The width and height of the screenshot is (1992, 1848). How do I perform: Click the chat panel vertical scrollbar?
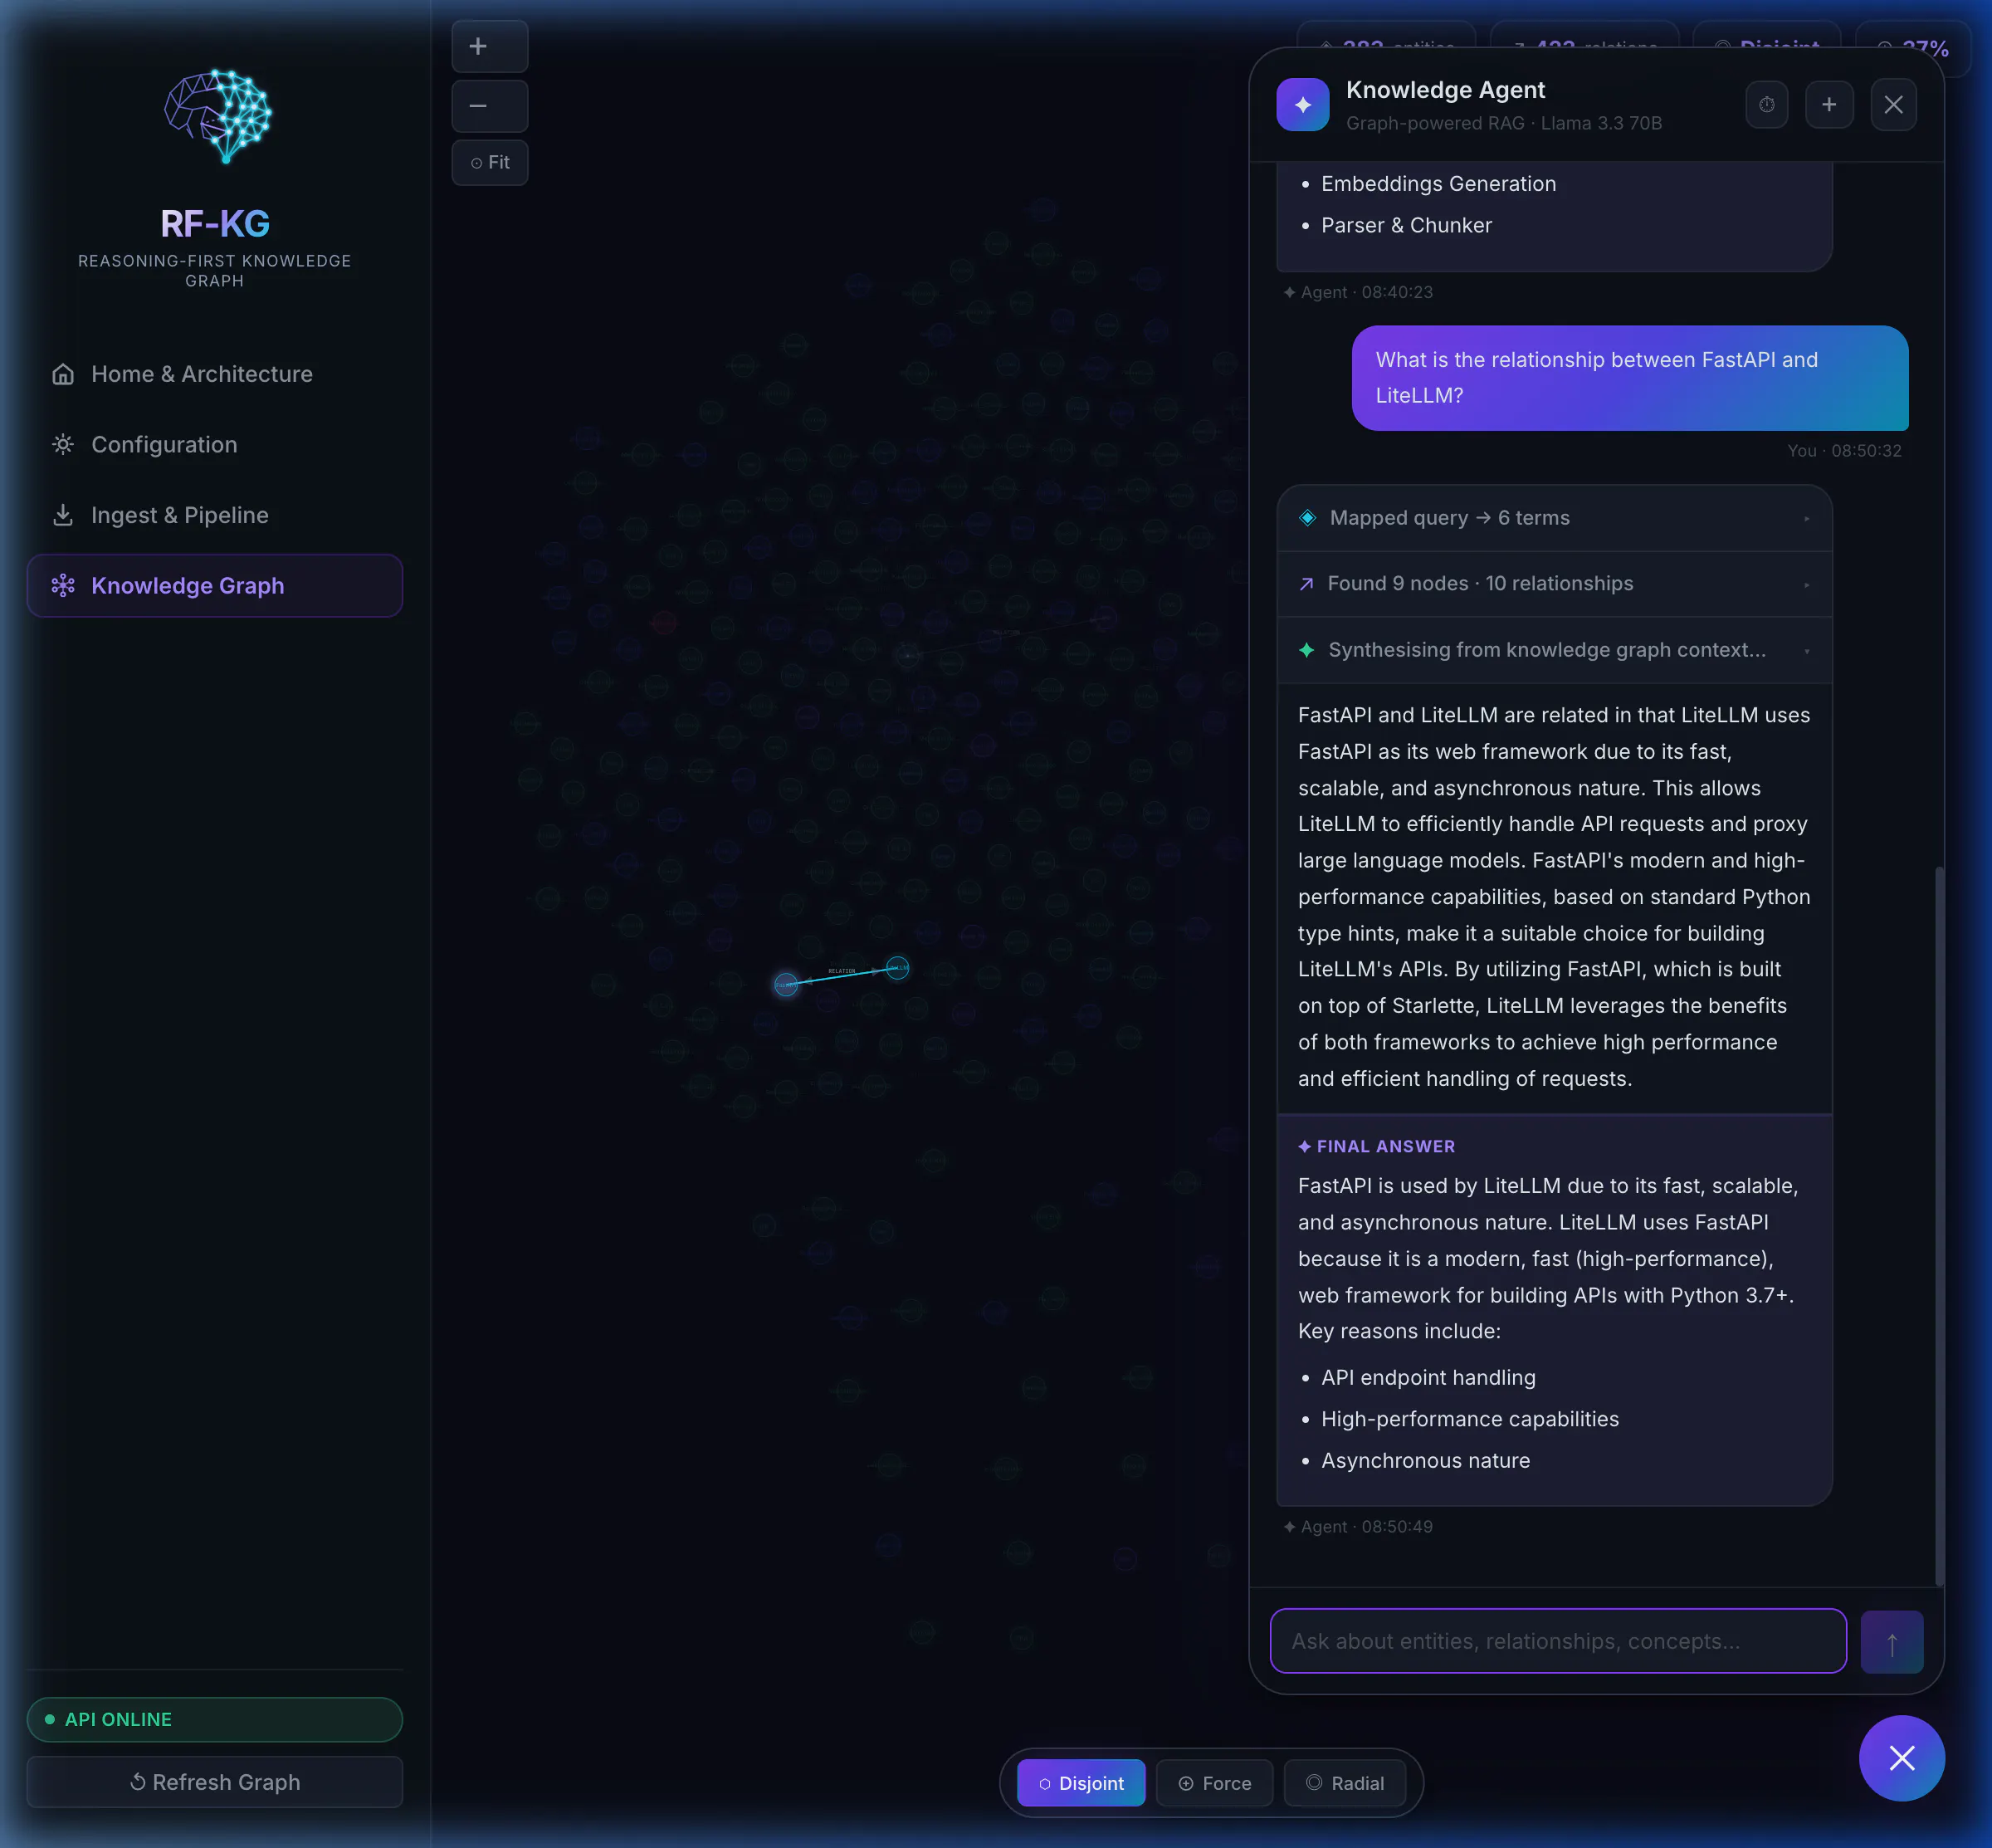point(1939,1225)
